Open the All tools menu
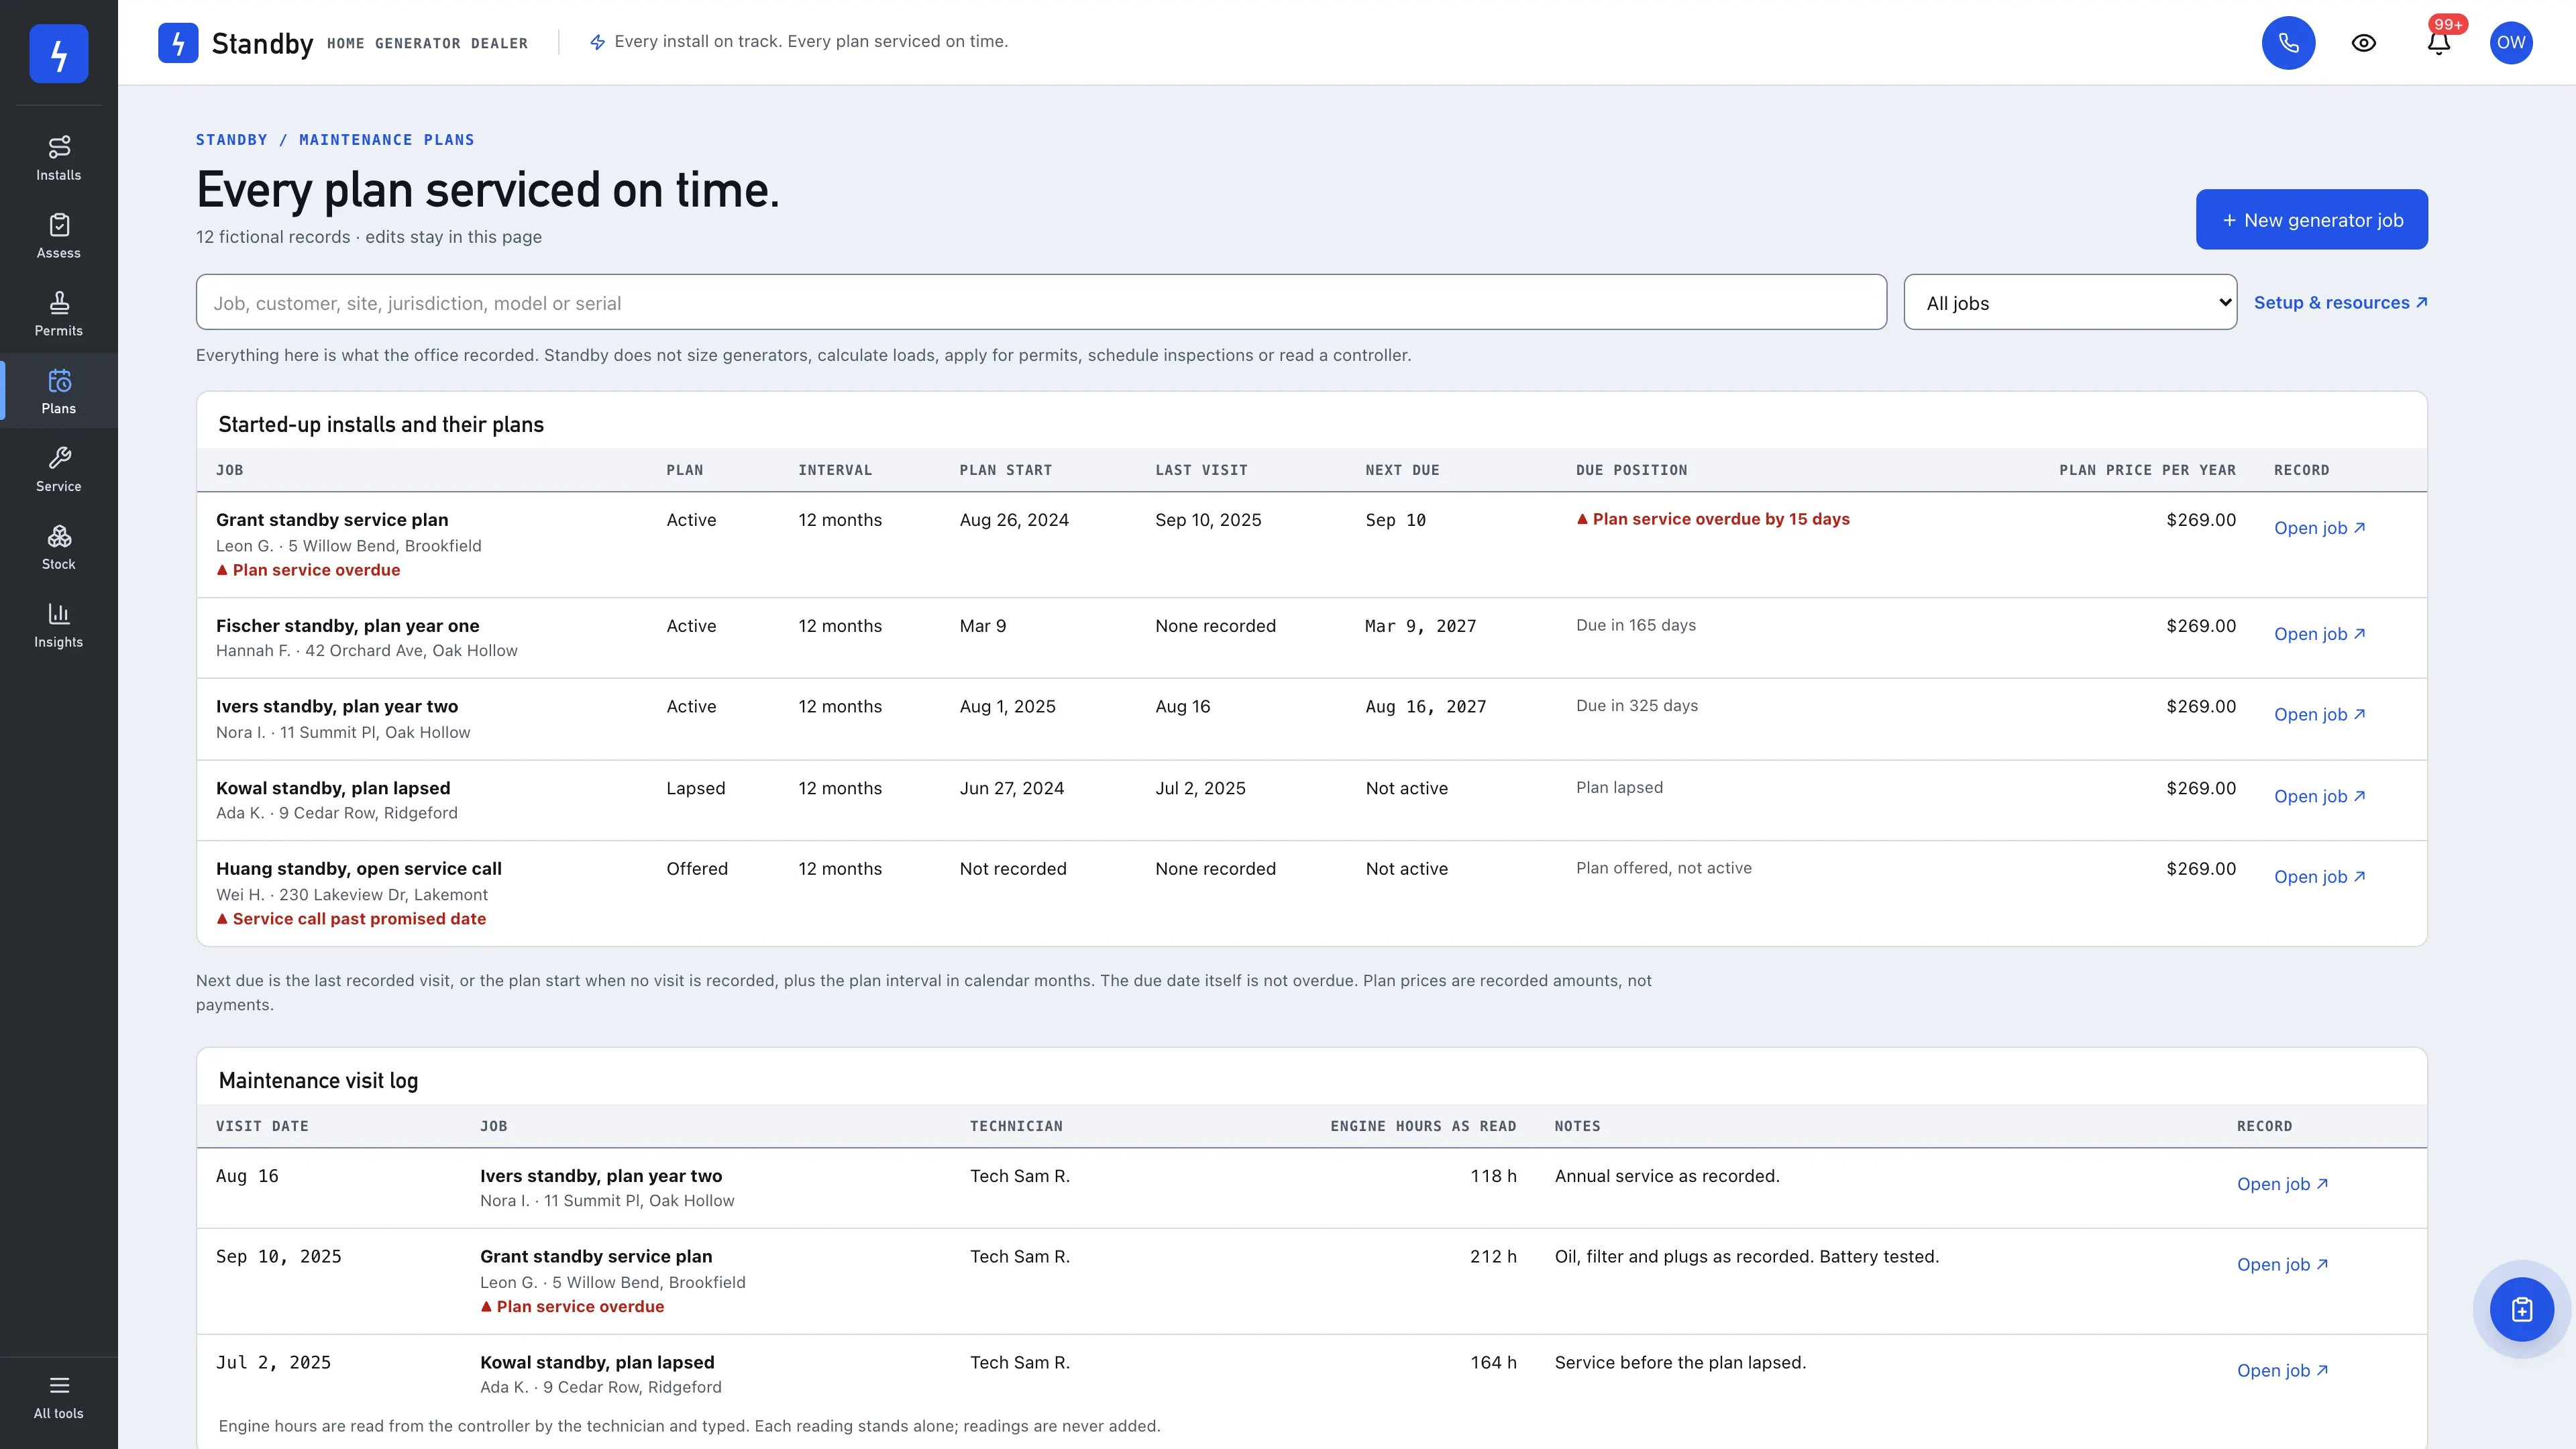Image resolution: width=2576 pixels, height=1449 pixels. click(59, 1397)
